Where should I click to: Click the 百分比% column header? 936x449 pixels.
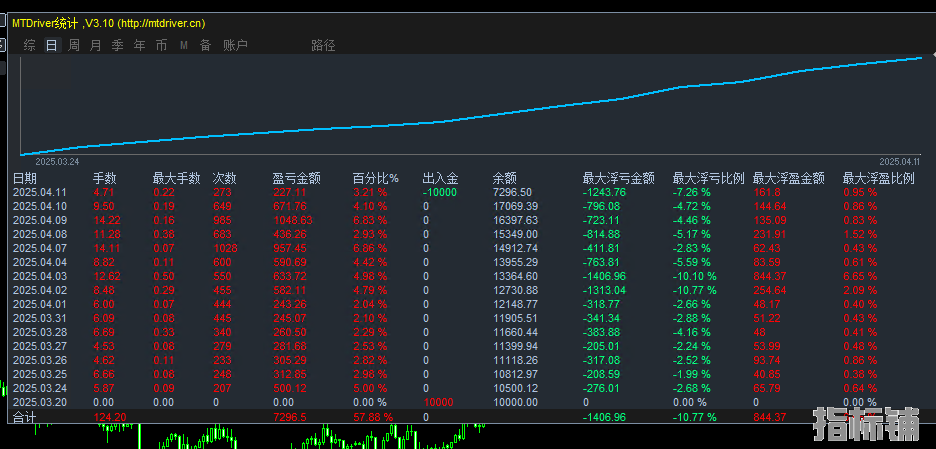[375, 178]
